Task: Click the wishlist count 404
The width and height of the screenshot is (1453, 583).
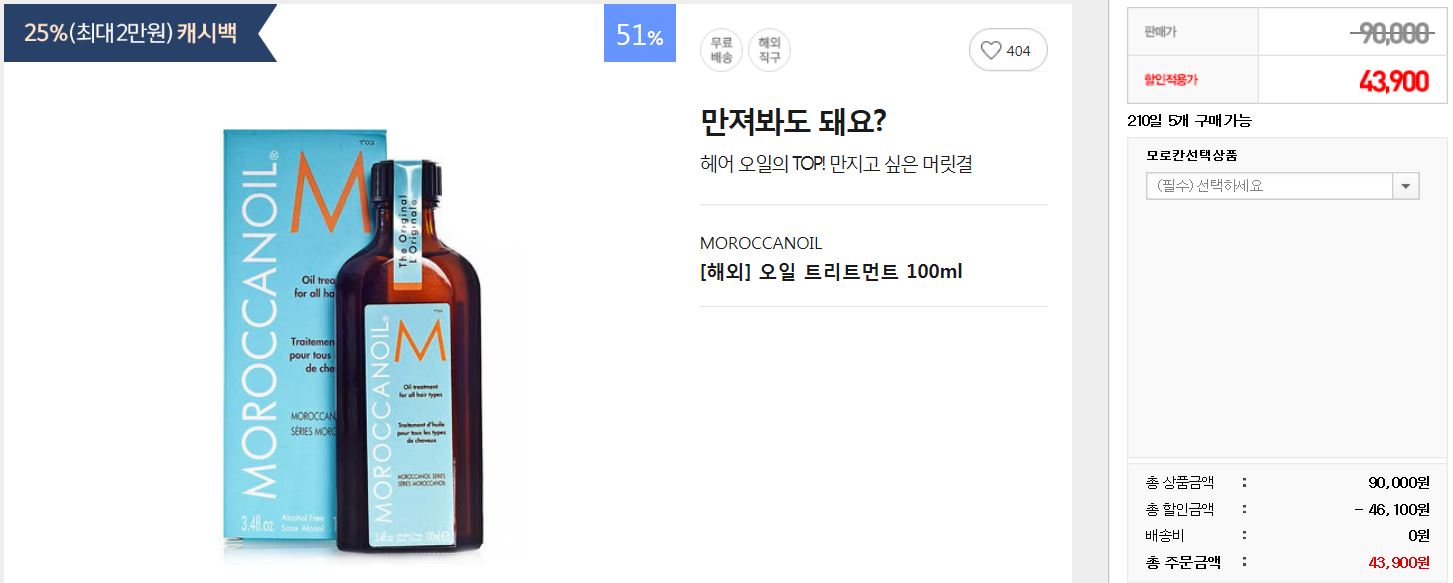Action: click(1018, 51)
